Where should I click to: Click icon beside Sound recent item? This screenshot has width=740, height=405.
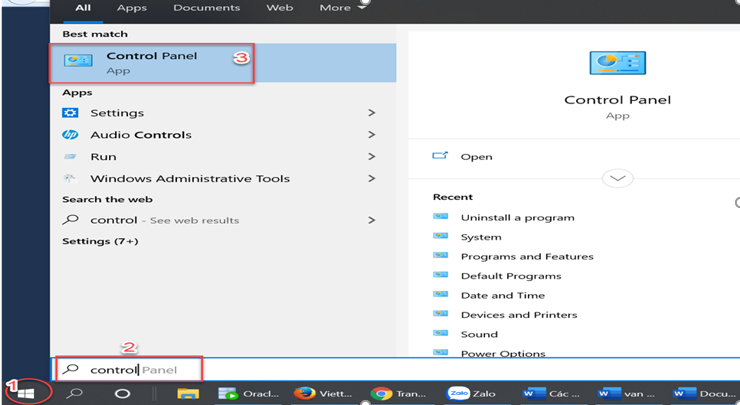pyautogui.click(x=440, y=333)
